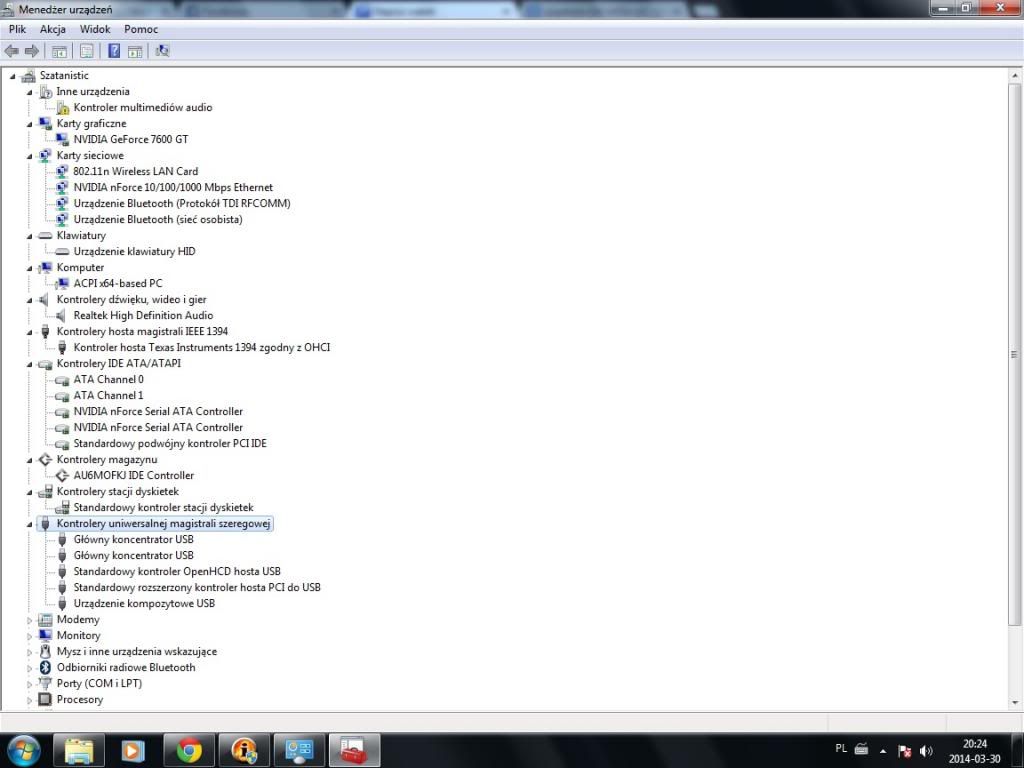Click the Forward arrow toolbar icon
This screenshot has width=1024, height=768.
pos(31,51)
